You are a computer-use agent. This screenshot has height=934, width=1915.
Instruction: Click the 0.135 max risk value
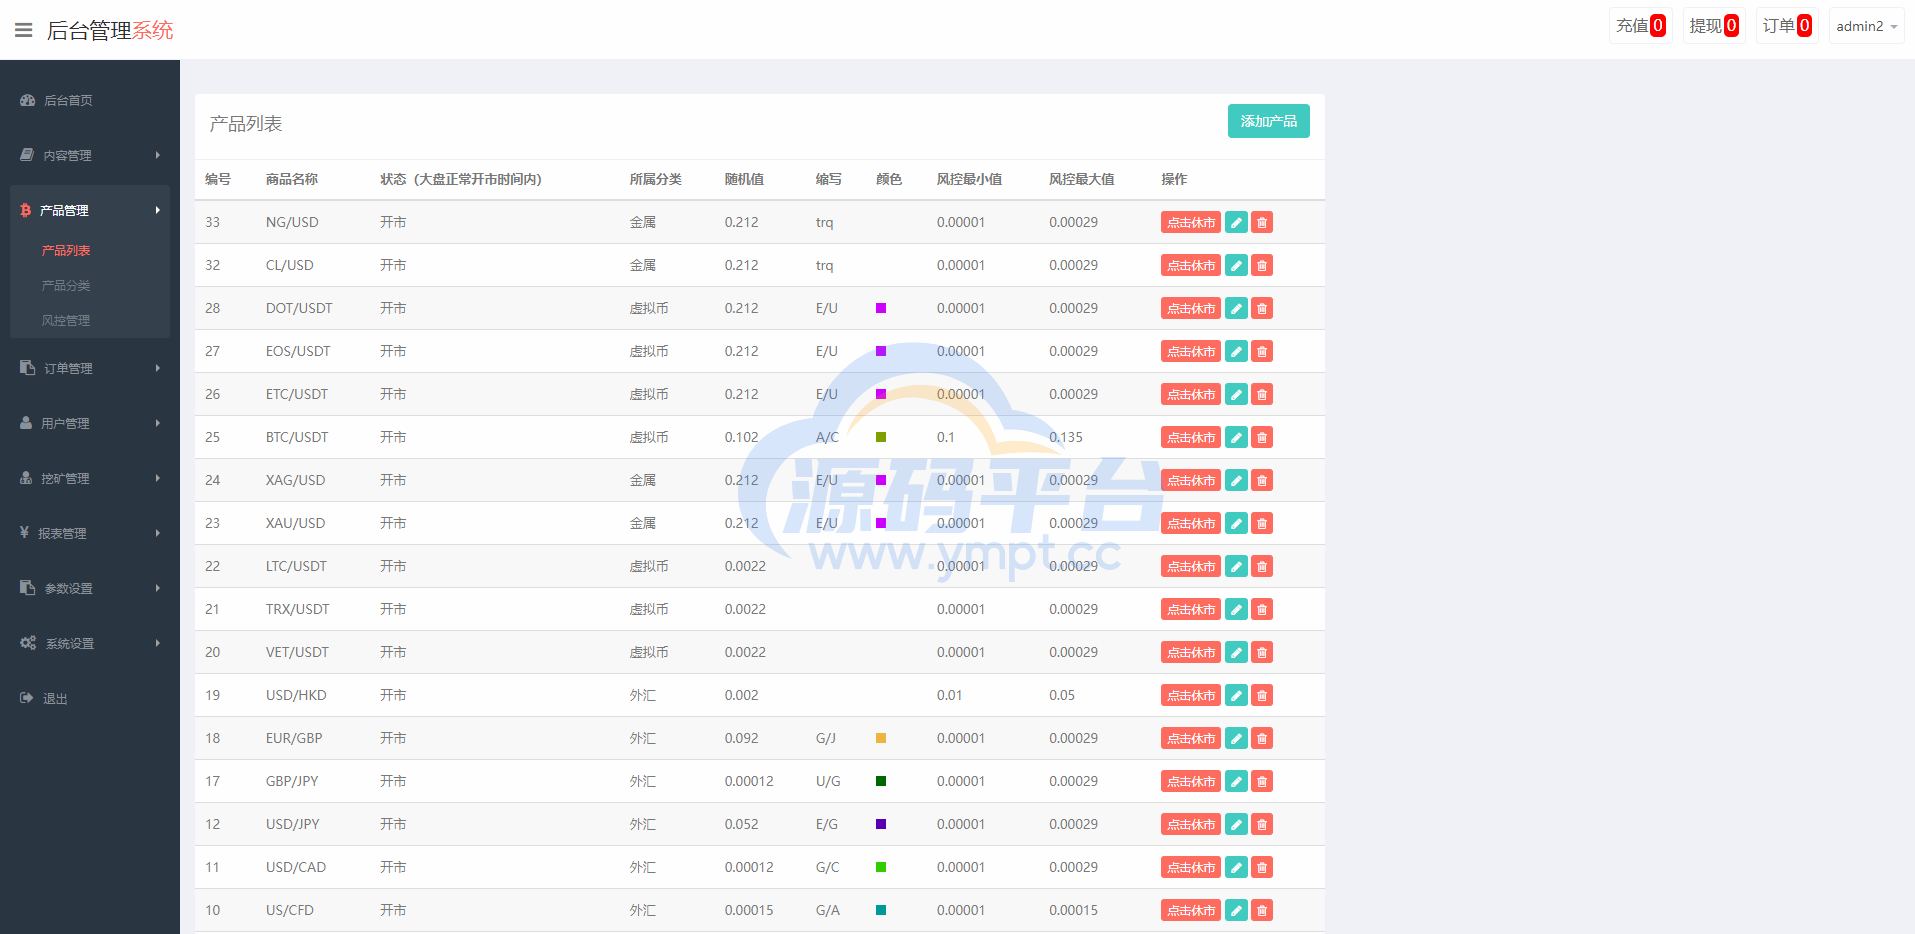tap(1066, 437)
